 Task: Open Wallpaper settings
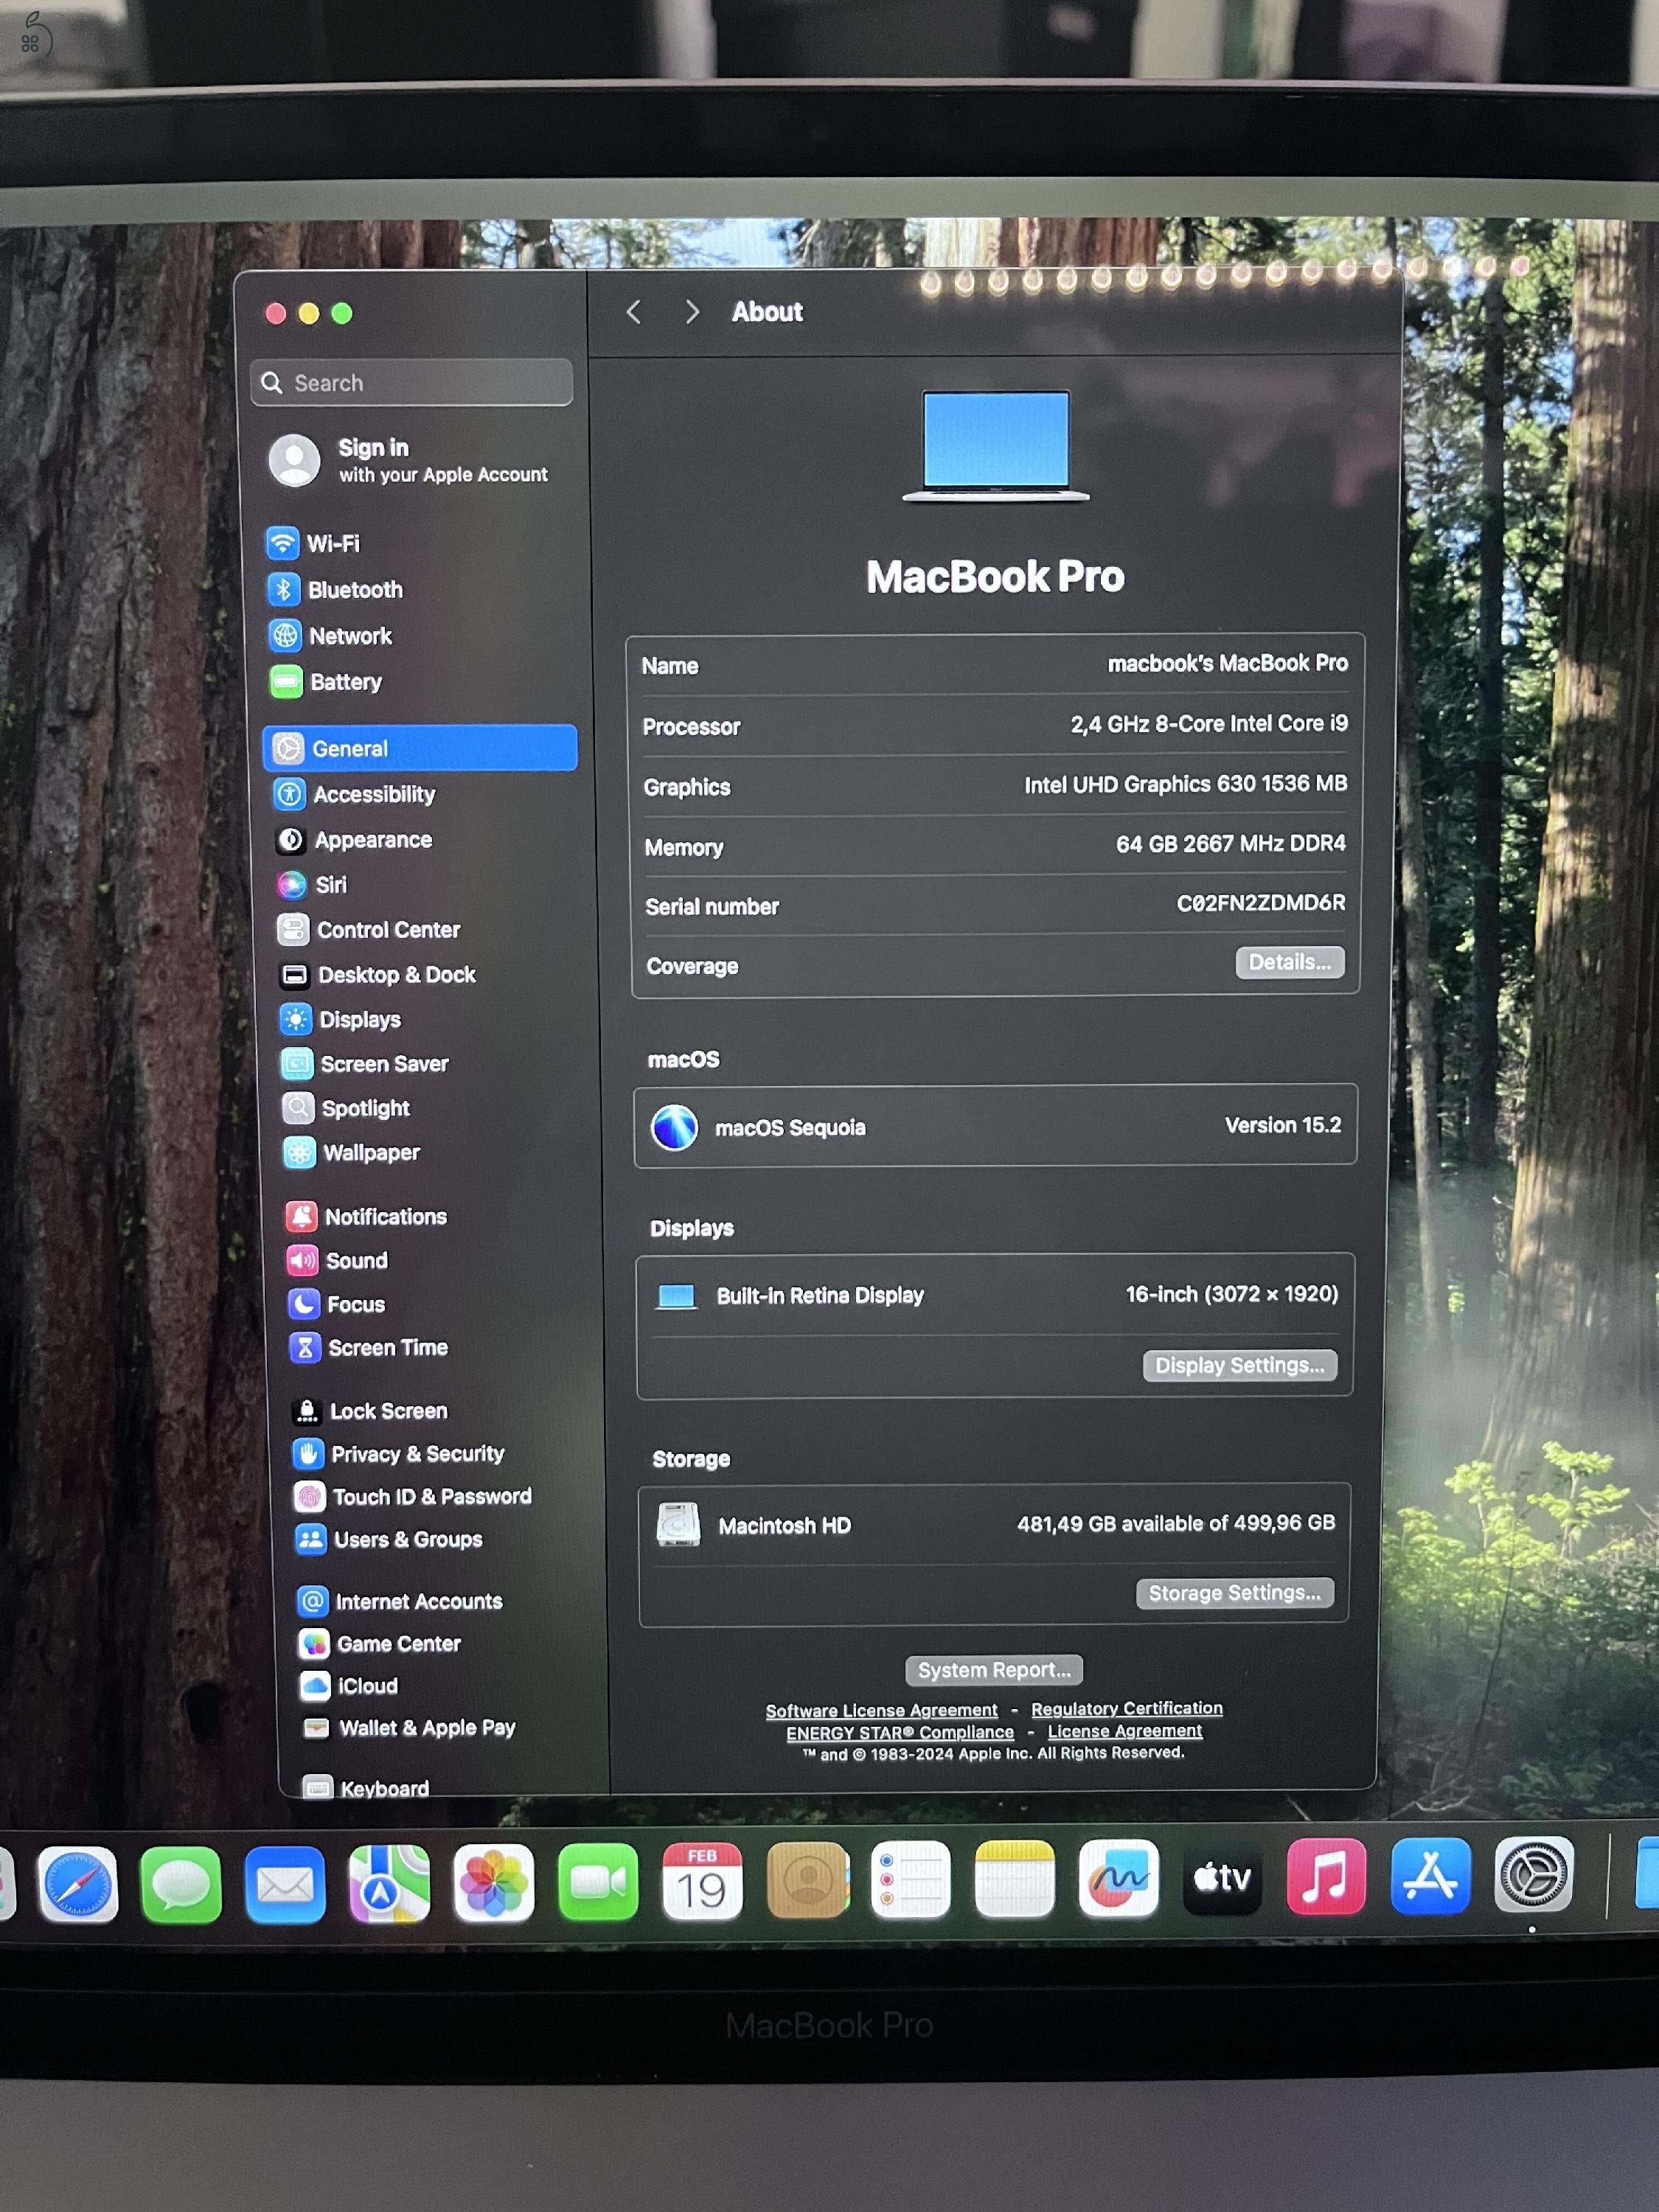click(352, 1152)
